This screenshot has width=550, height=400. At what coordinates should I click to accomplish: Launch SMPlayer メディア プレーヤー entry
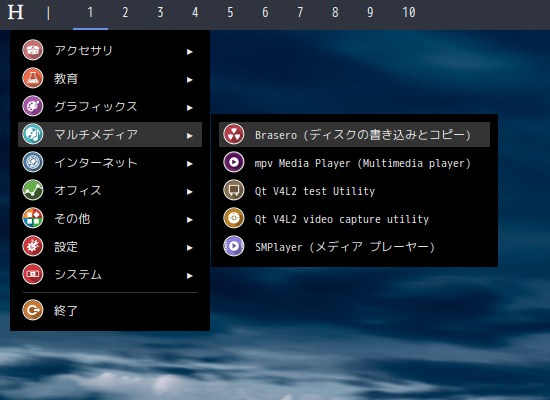click(354, 247)
